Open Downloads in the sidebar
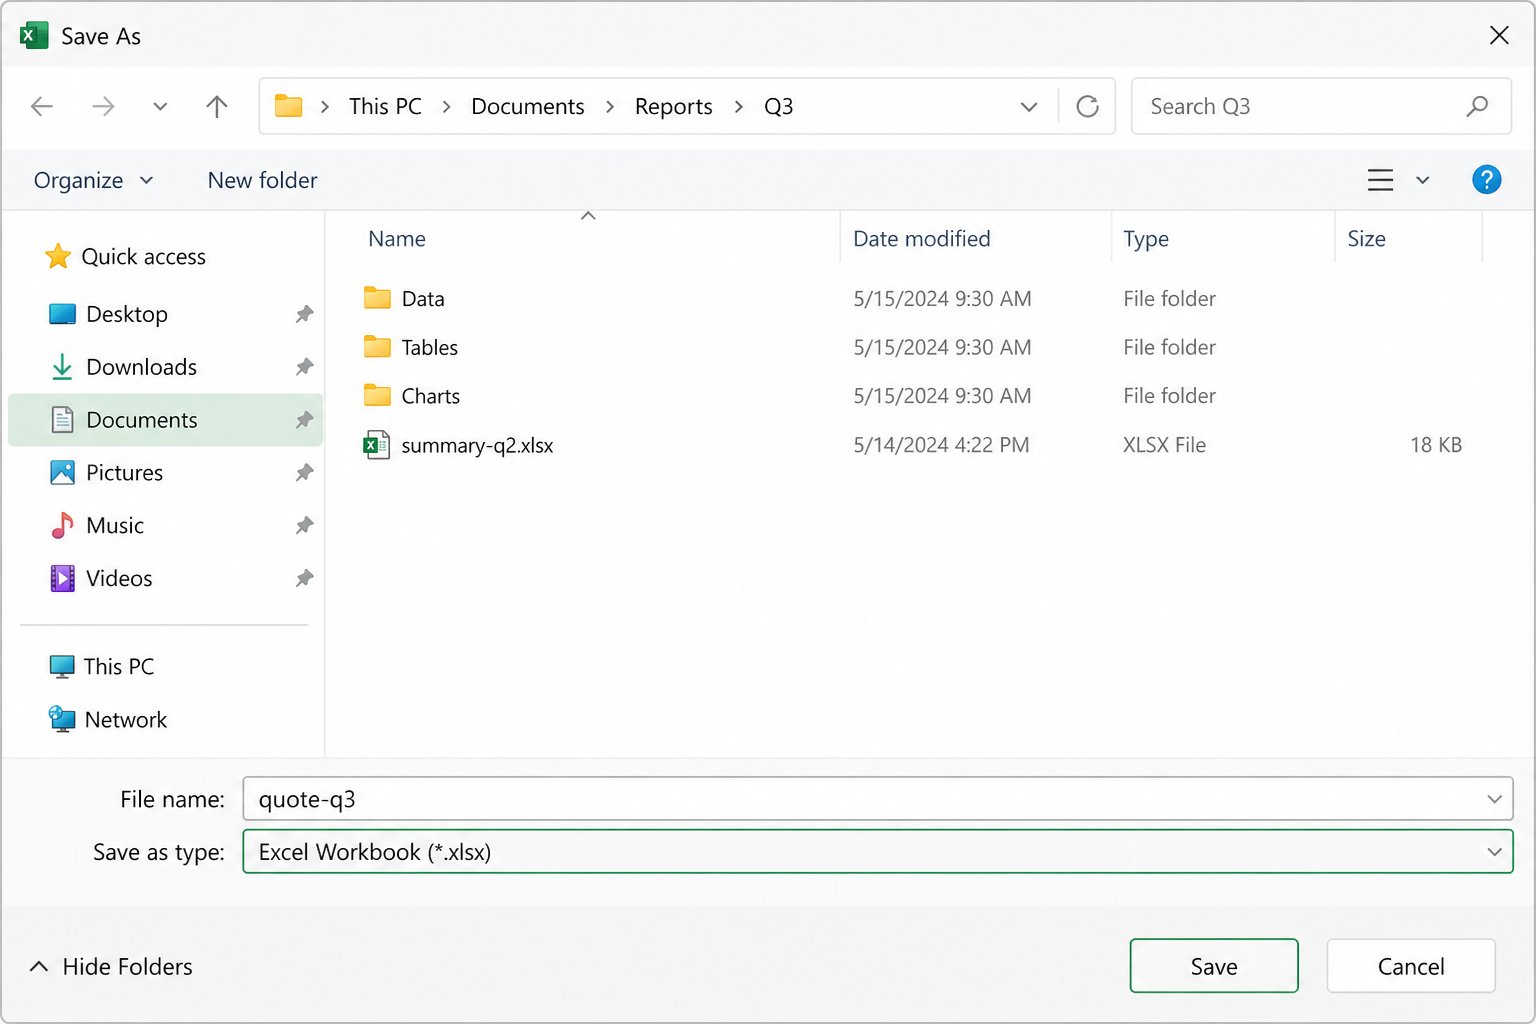 (165, 367)
